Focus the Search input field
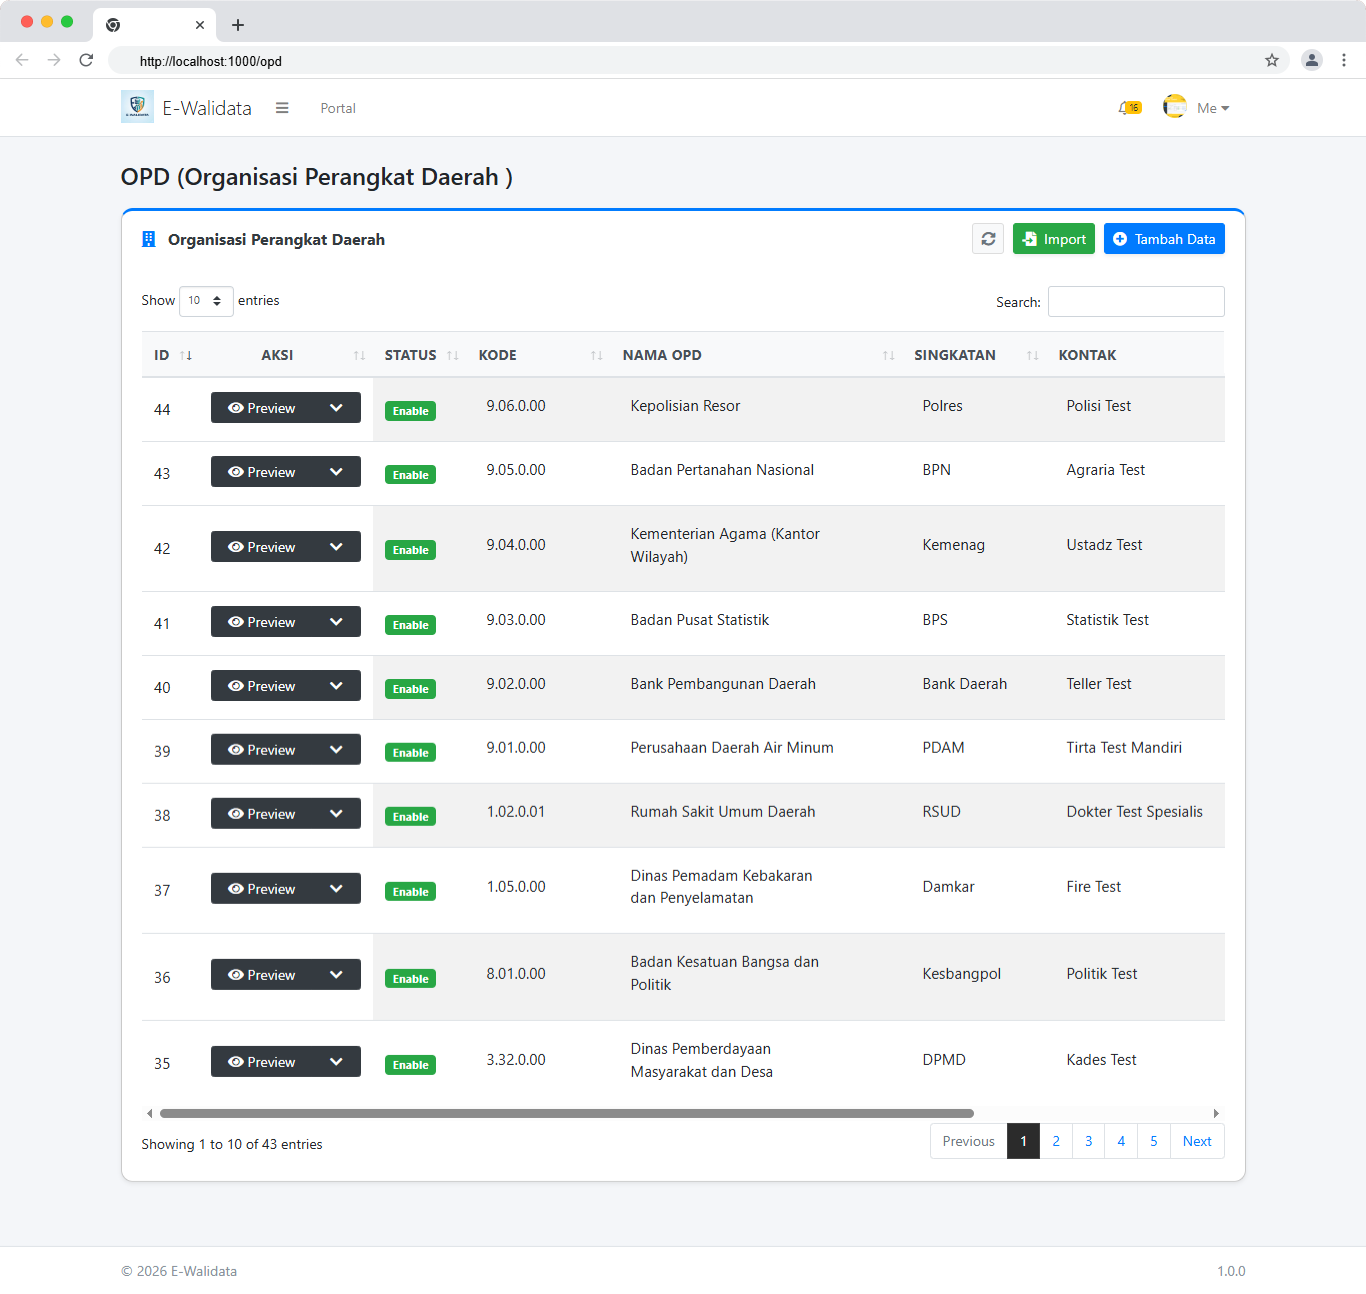 [1136, 302]
